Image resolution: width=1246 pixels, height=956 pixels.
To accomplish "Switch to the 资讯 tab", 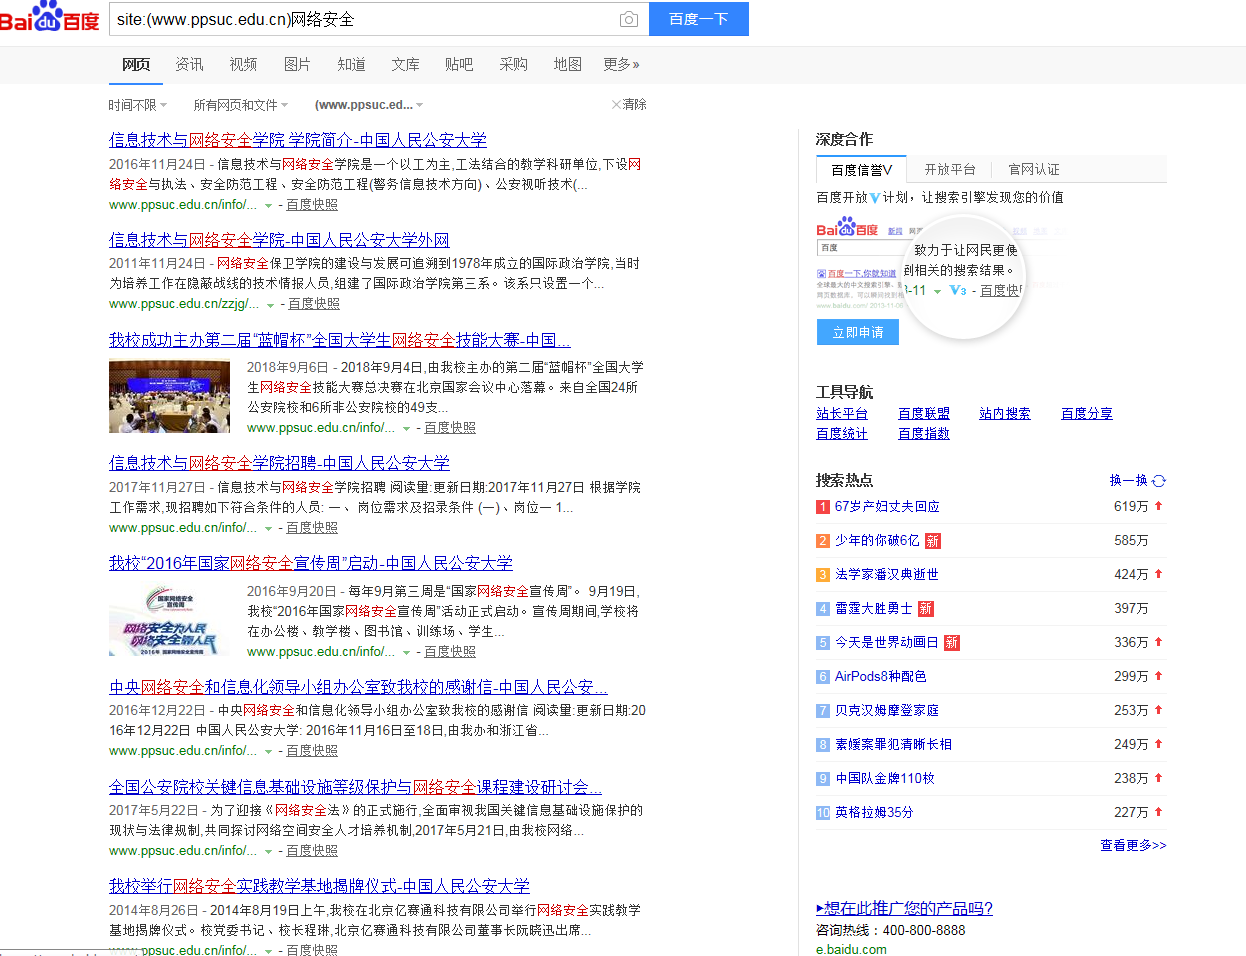I will pos(189,64).
